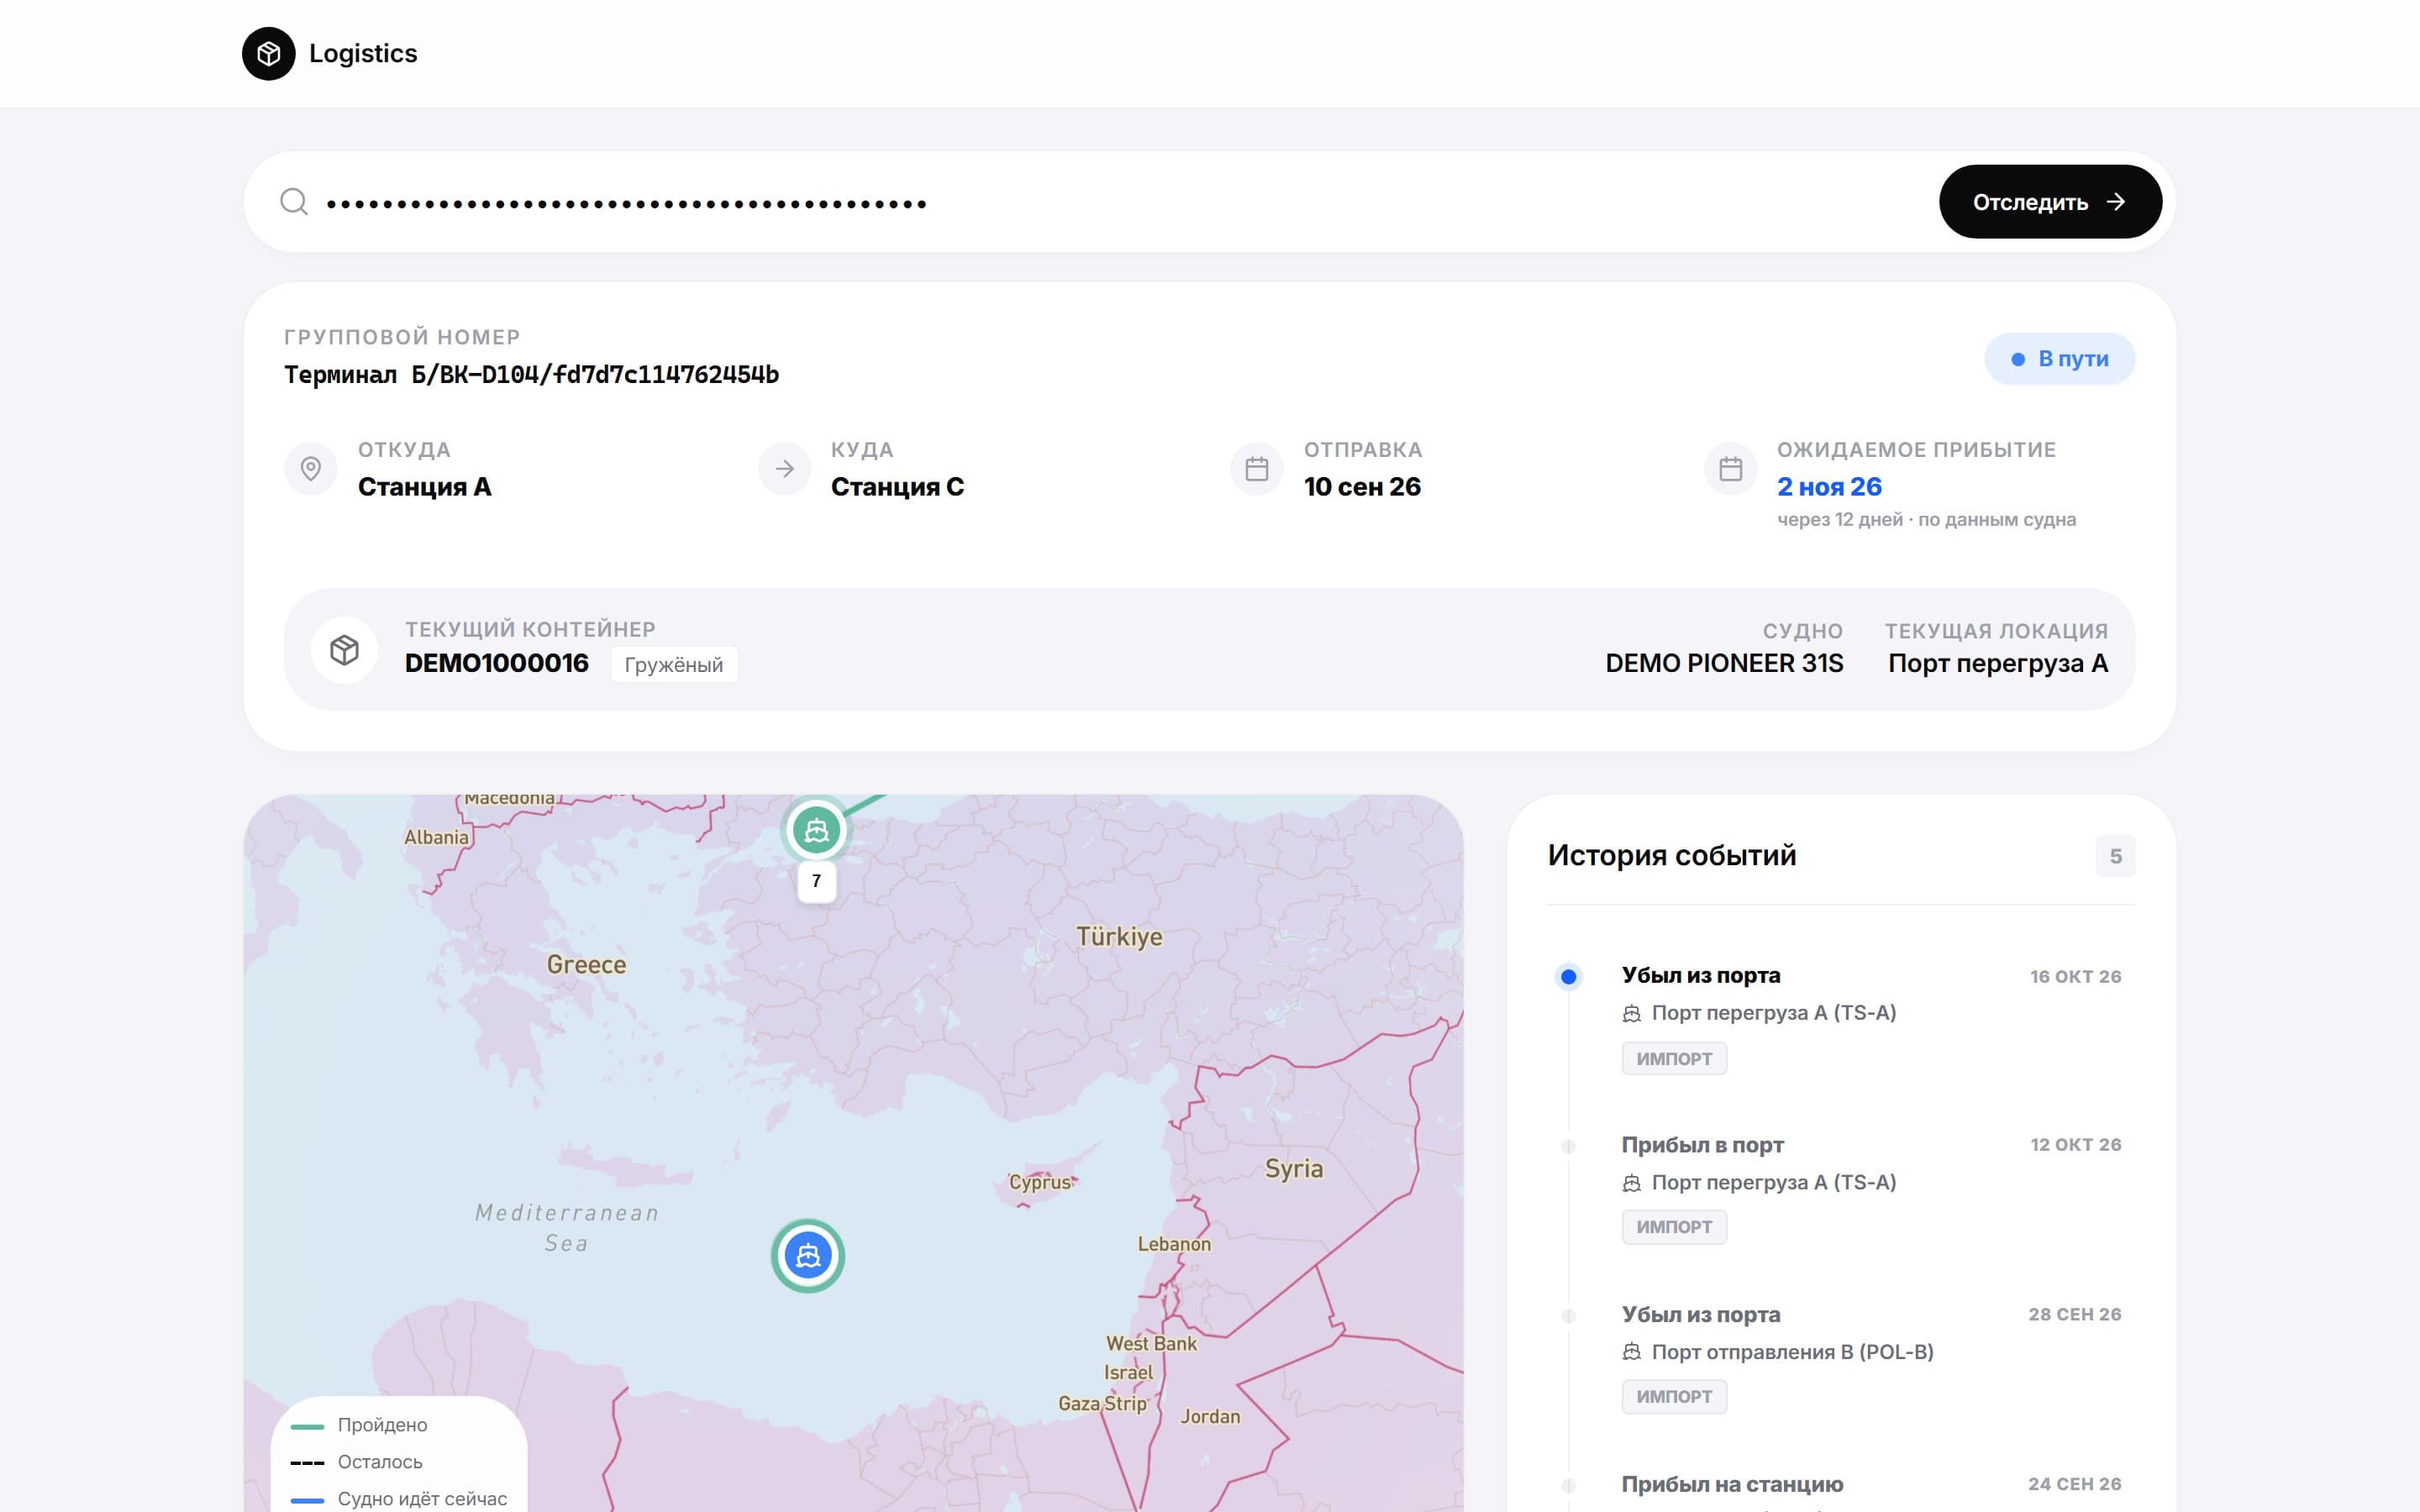Select the Гружёный tag
This screenshot has width=2420, height=1512.
pos(674,665)
